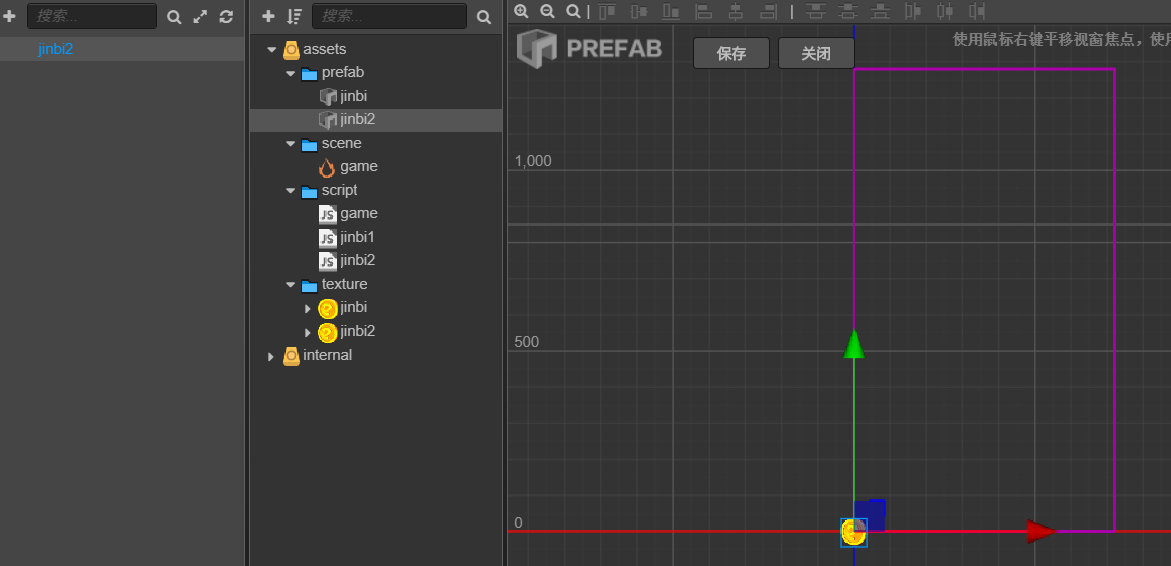This screenshot has width=1171, height=566.
Task: Expand all hierarchy nodes with the arrows icon
Action: tap(200, 16)
